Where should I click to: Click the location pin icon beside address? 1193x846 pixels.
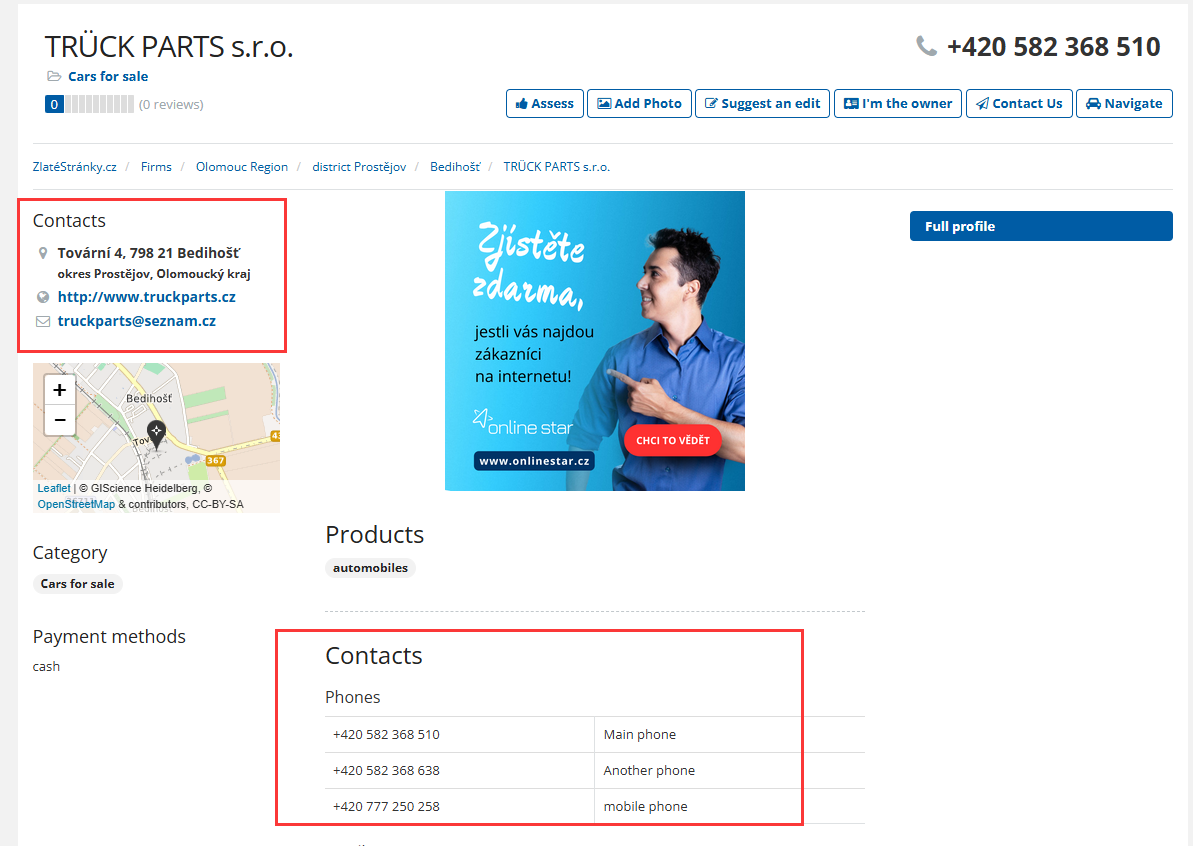tap(43, 253)
